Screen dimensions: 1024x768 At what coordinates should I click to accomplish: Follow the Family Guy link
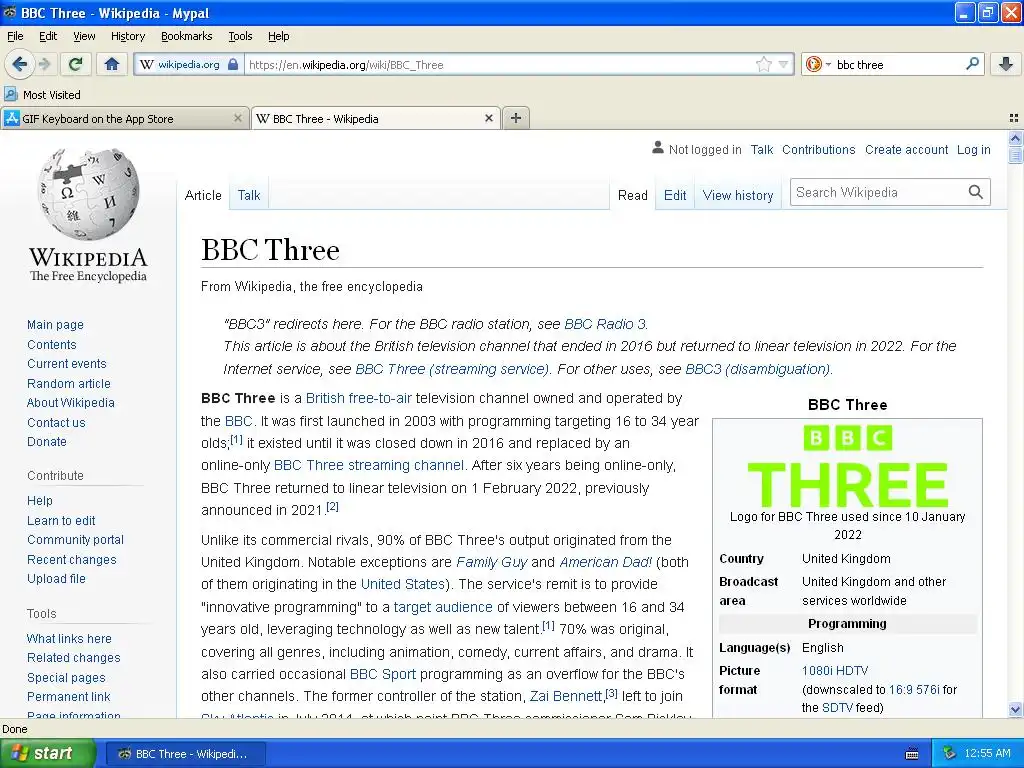pyautogui.click(x=492, y=562)
